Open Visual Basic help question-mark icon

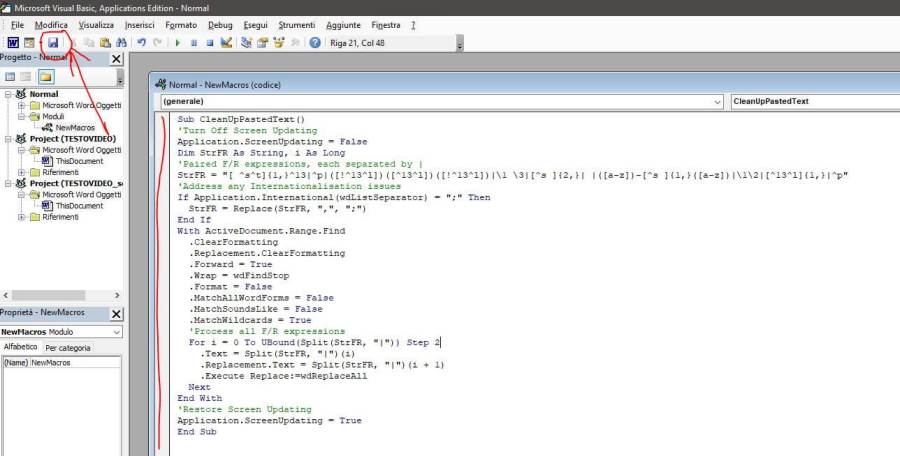pyautogui.click(x=315, y=43)
